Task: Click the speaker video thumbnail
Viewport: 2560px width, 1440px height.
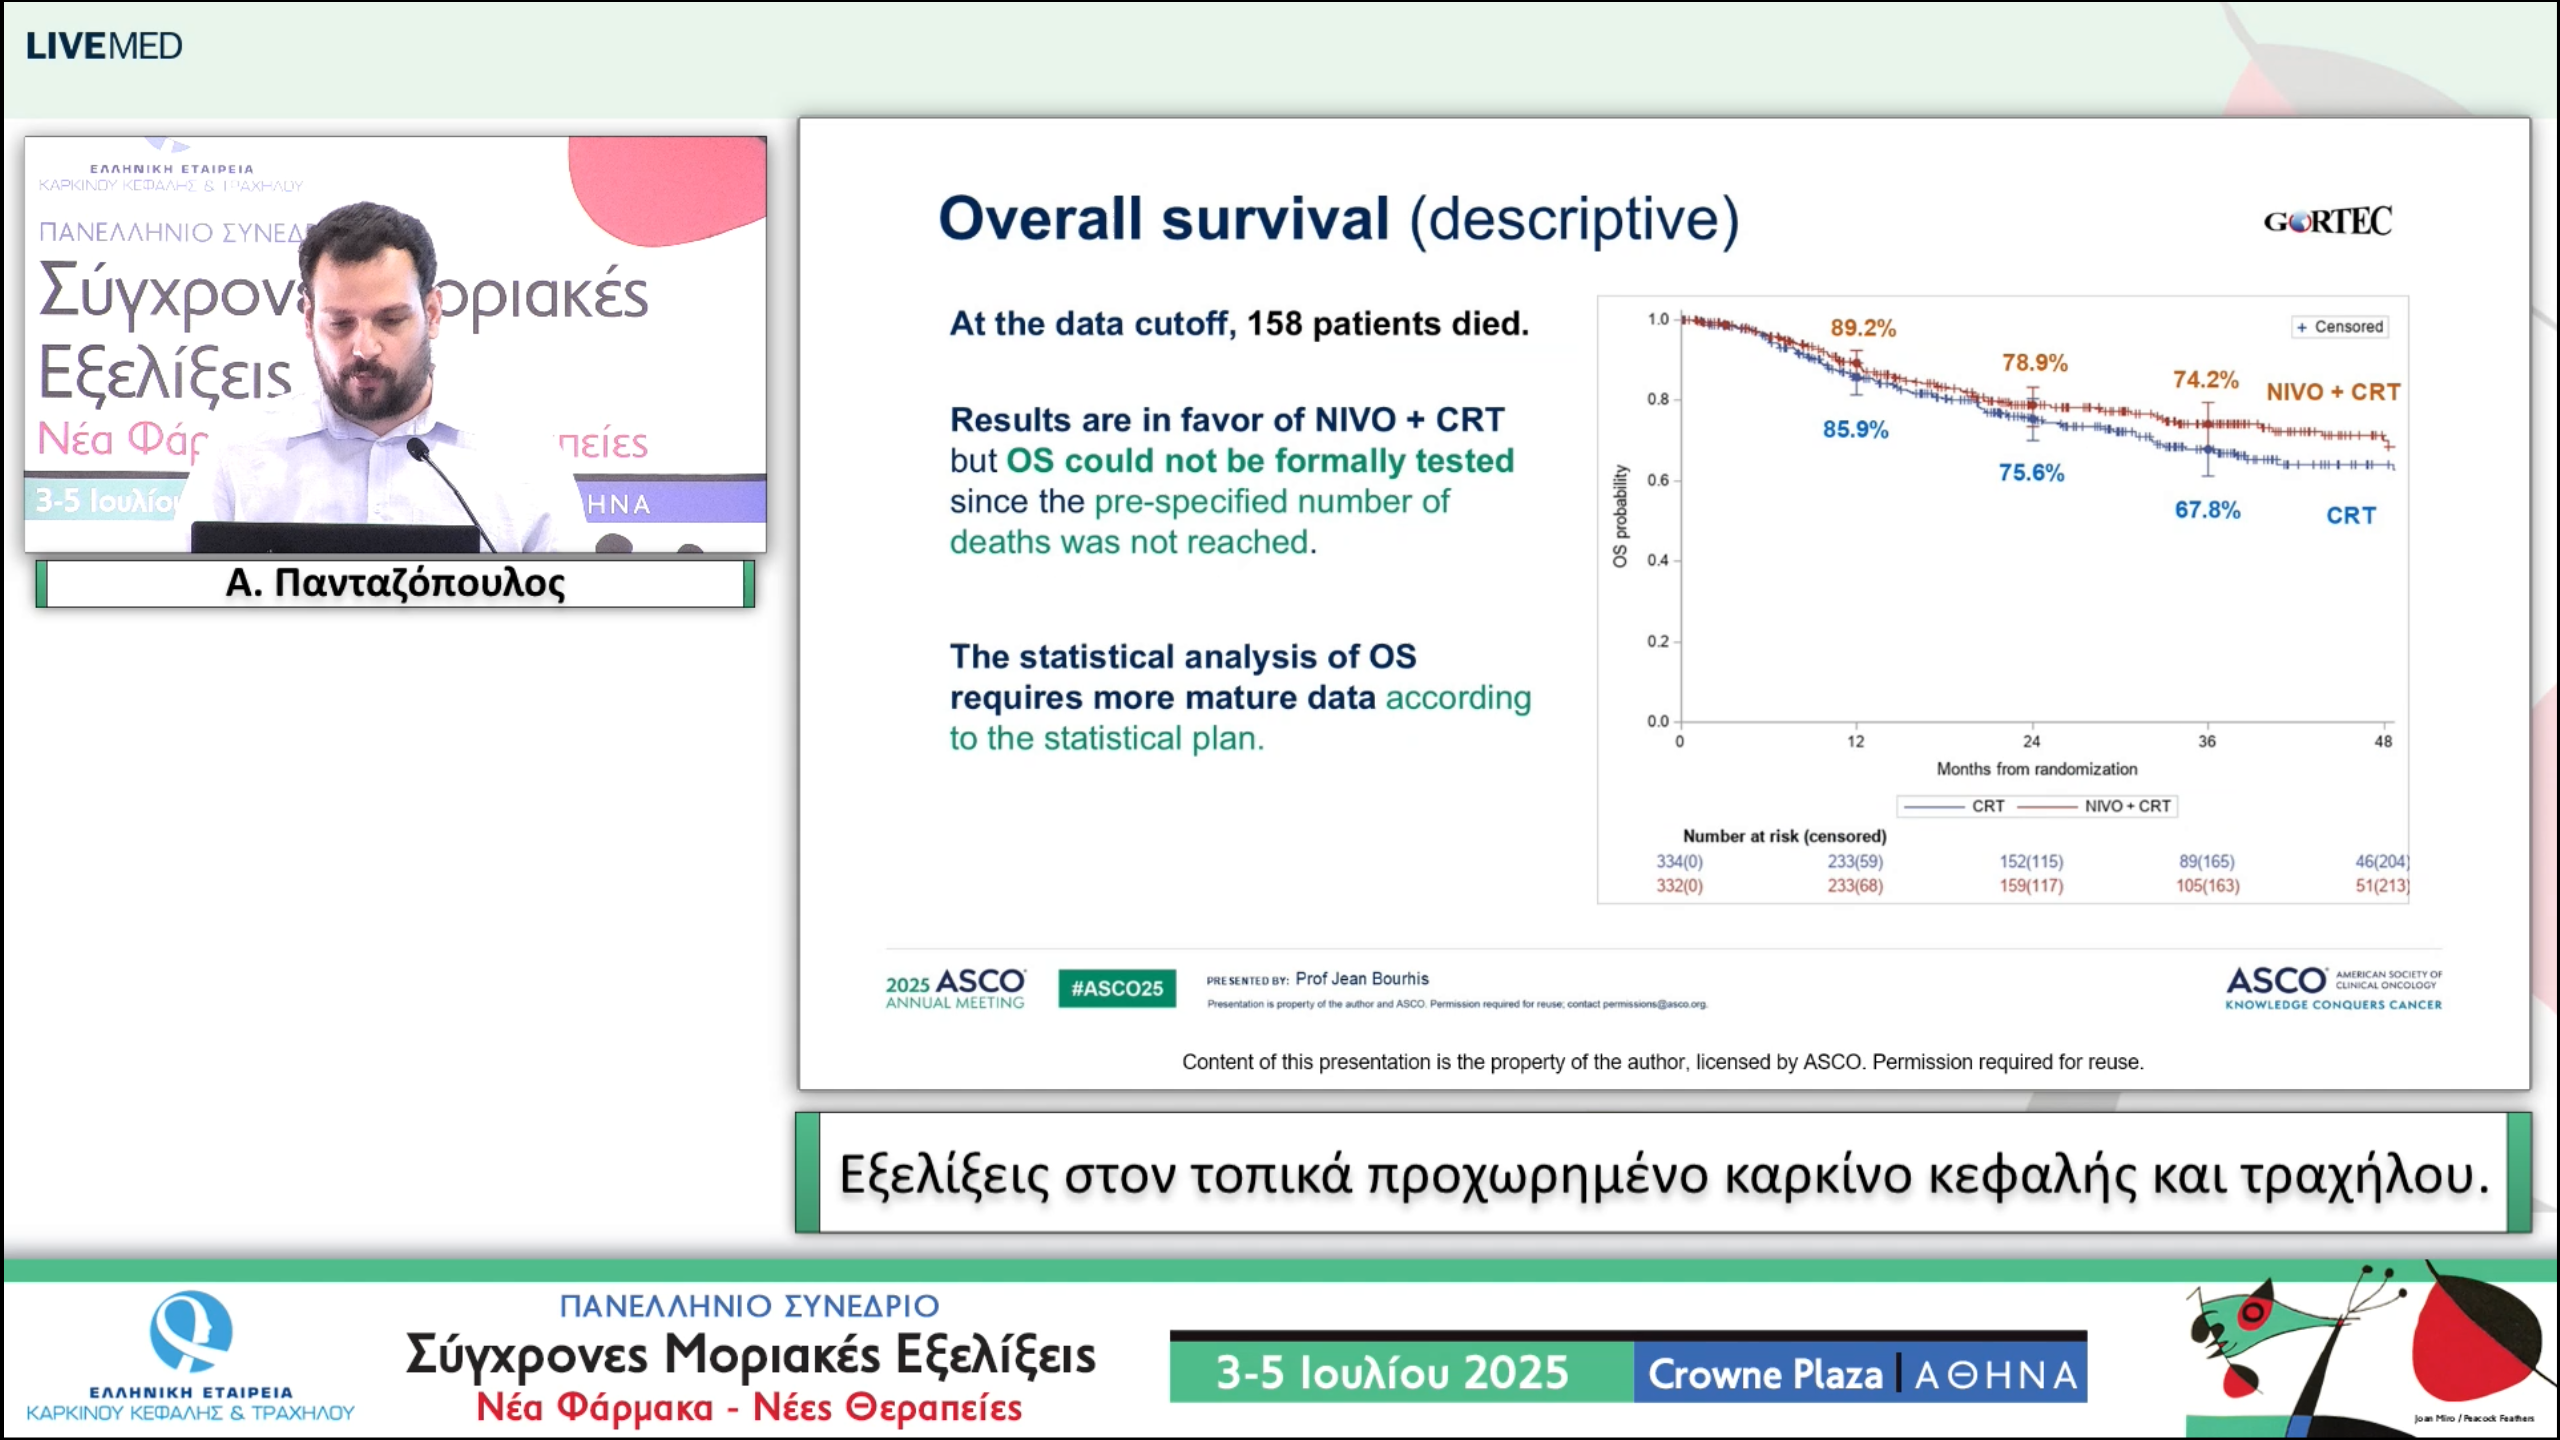Action: click(395, 344)
